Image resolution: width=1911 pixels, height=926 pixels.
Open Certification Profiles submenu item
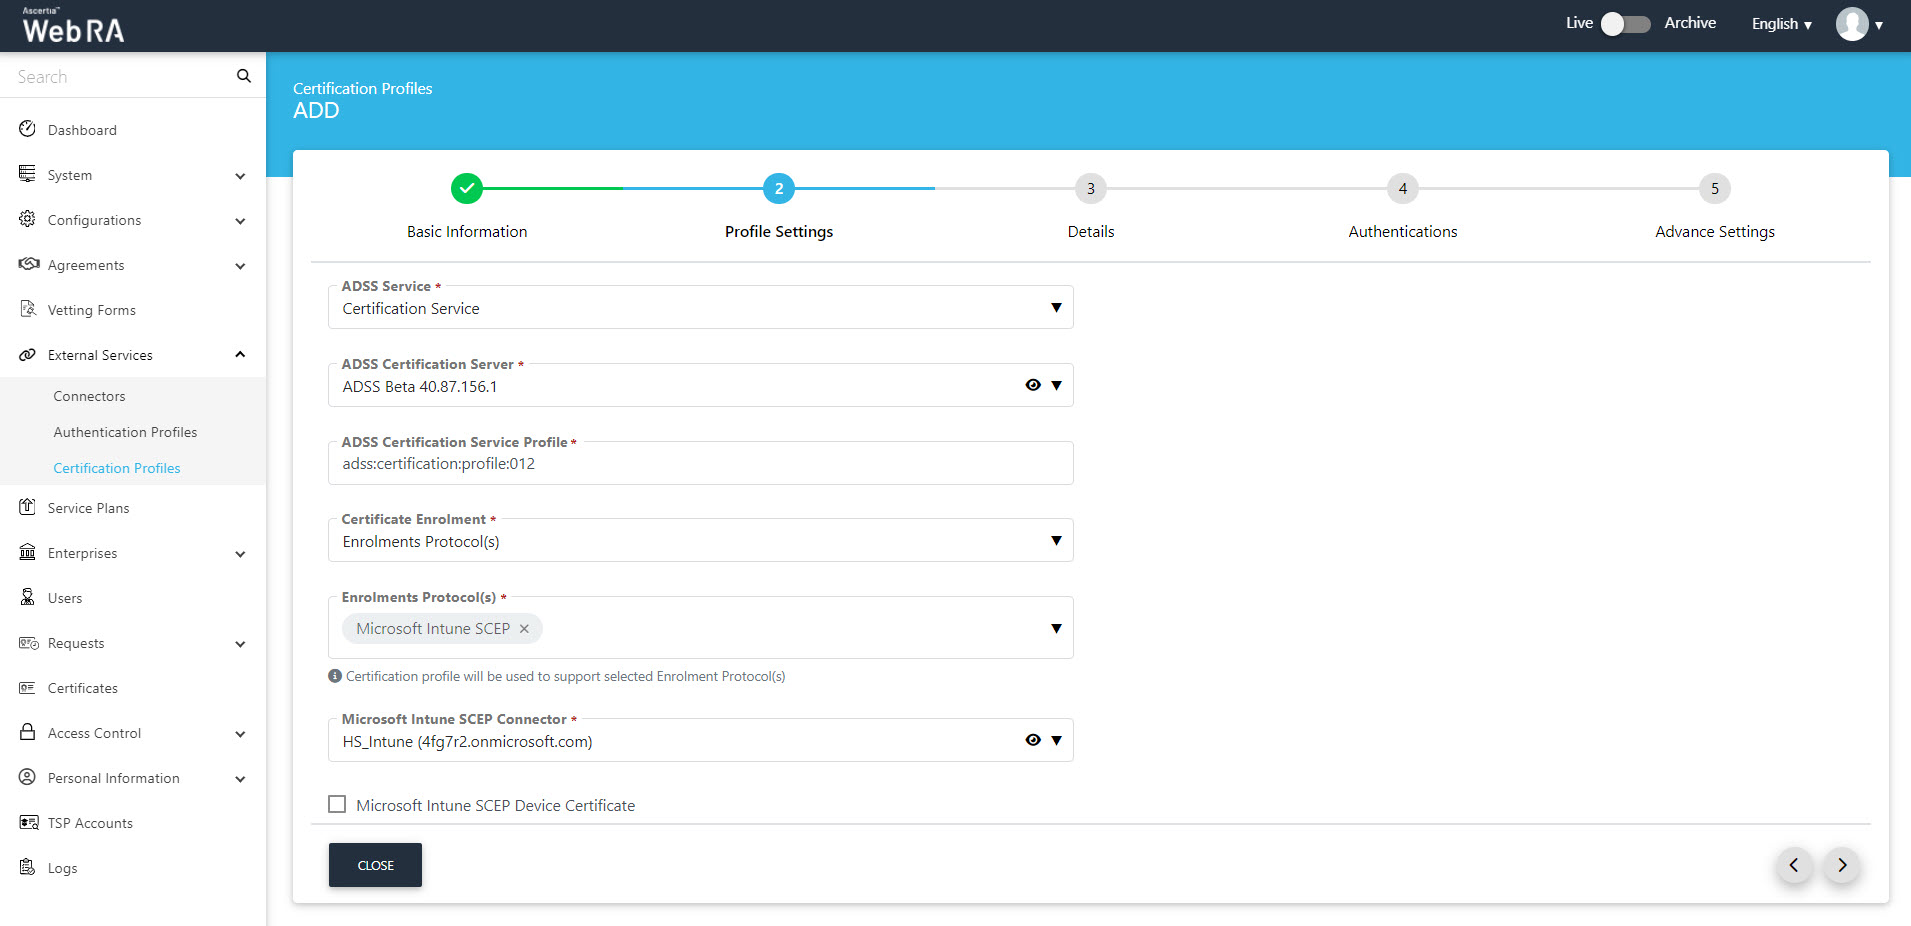[x=117, y=468]
